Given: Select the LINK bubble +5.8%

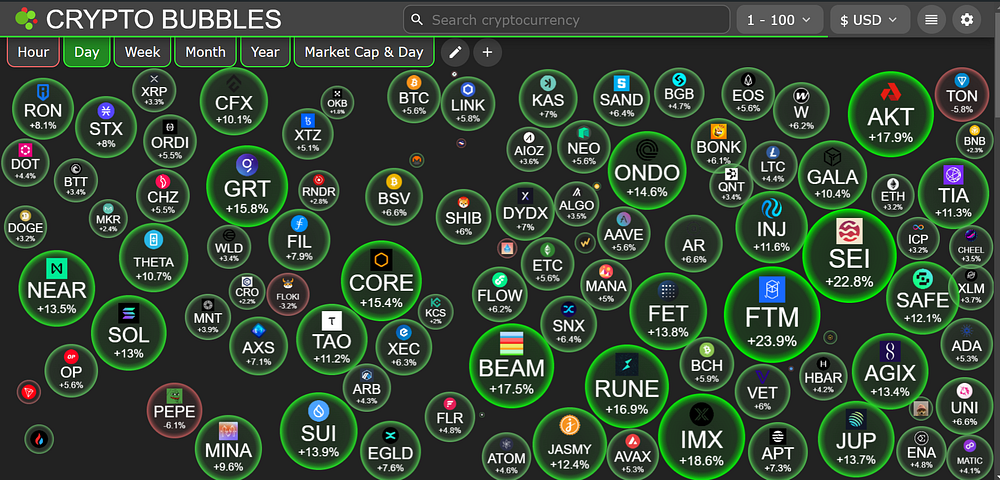Looking at the screenshot, I should (x=468, y=103).
